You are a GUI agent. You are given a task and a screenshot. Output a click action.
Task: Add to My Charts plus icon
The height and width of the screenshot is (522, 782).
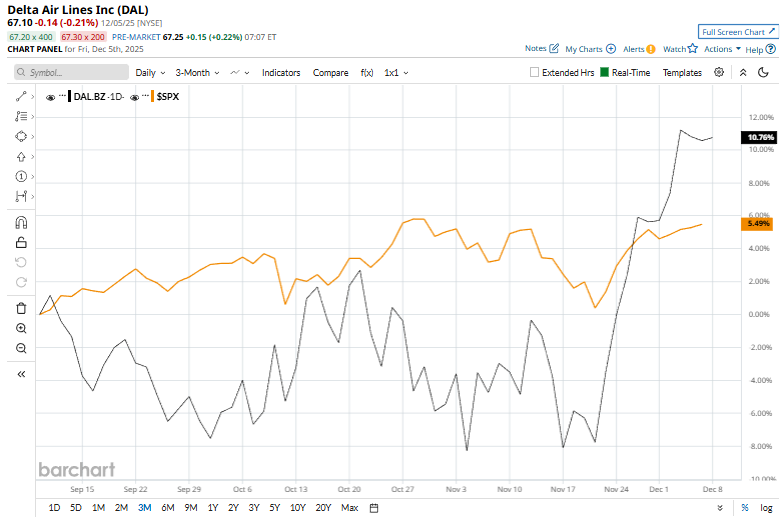coord(611,49)
